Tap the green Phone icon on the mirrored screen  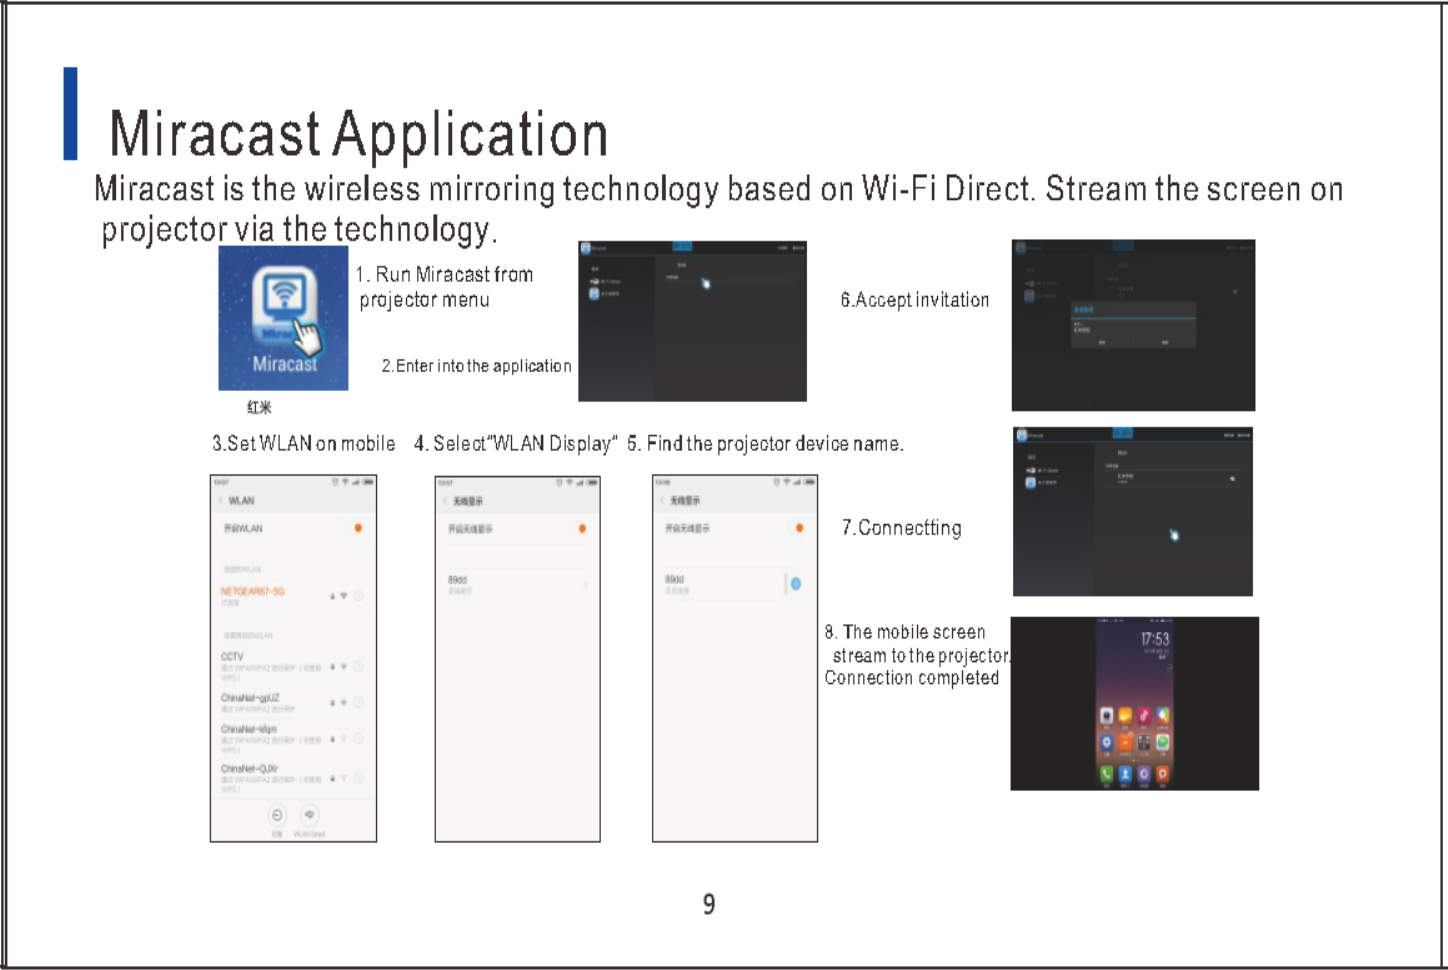(x=1106, y=773)
